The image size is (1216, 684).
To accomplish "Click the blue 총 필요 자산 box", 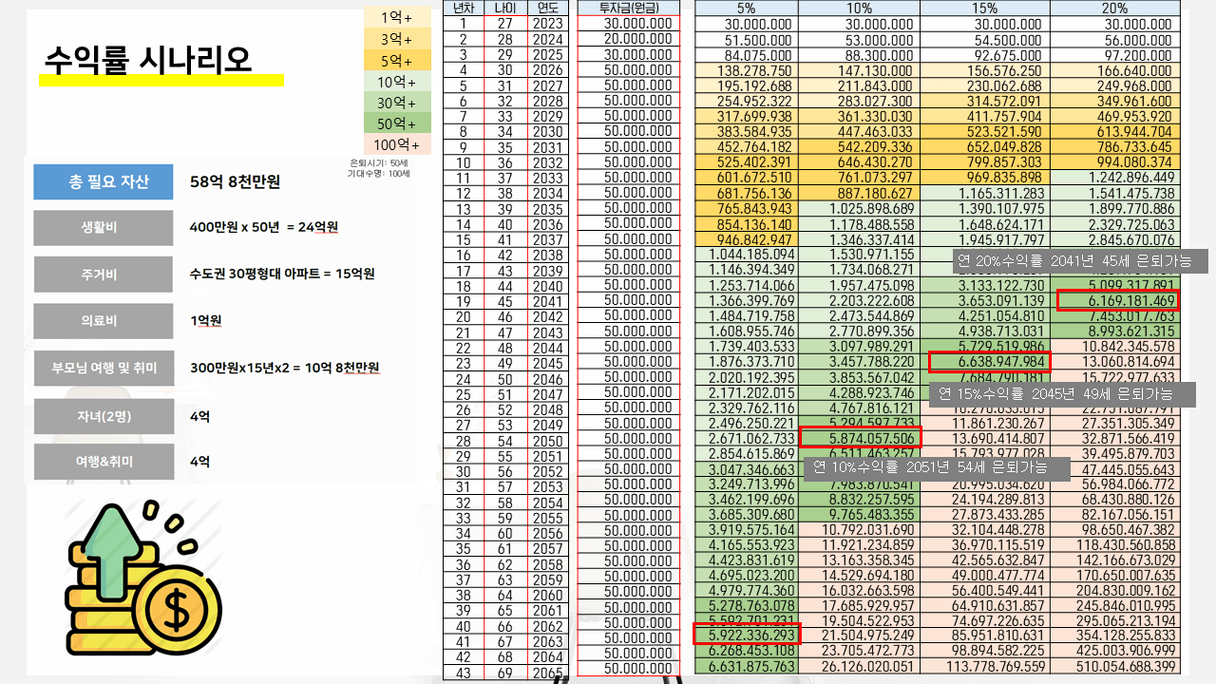I will [x=108, y=182].
